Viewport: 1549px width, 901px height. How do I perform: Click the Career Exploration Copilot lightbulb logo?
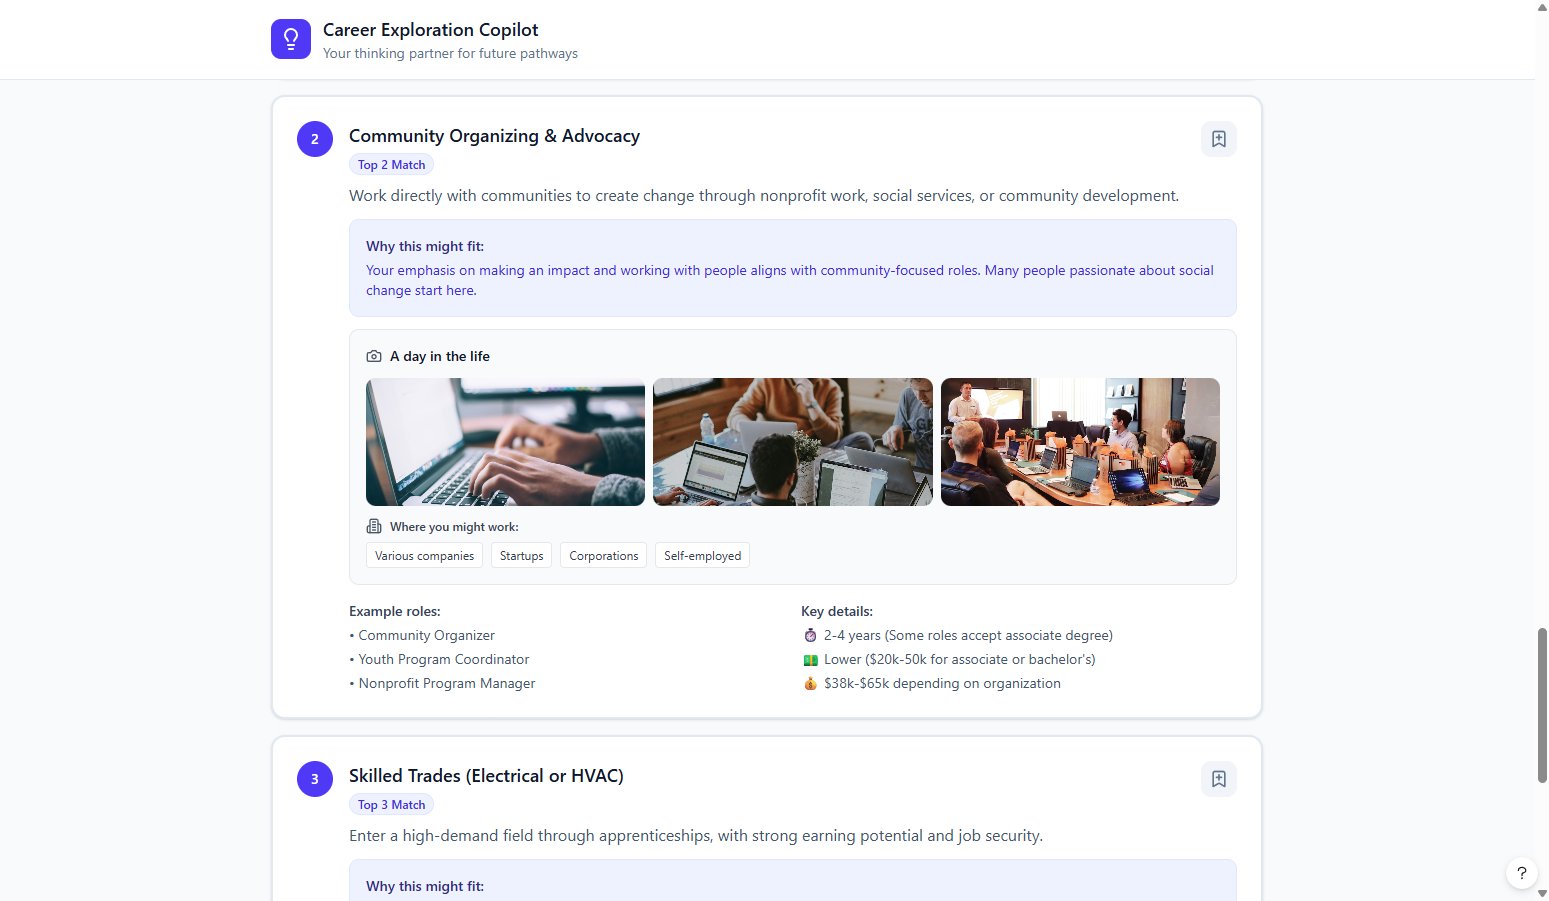[291, 39]
